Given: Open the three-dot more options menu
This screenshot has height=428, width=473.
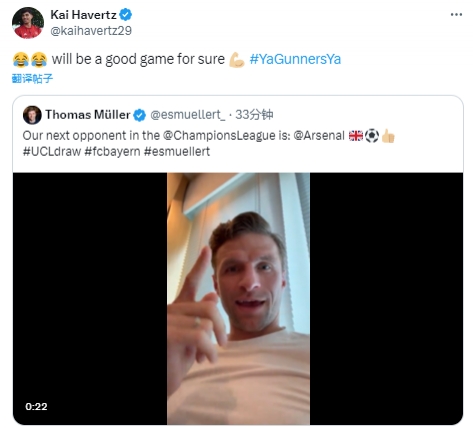Looking at the screenshot, I should click(456, 15).
